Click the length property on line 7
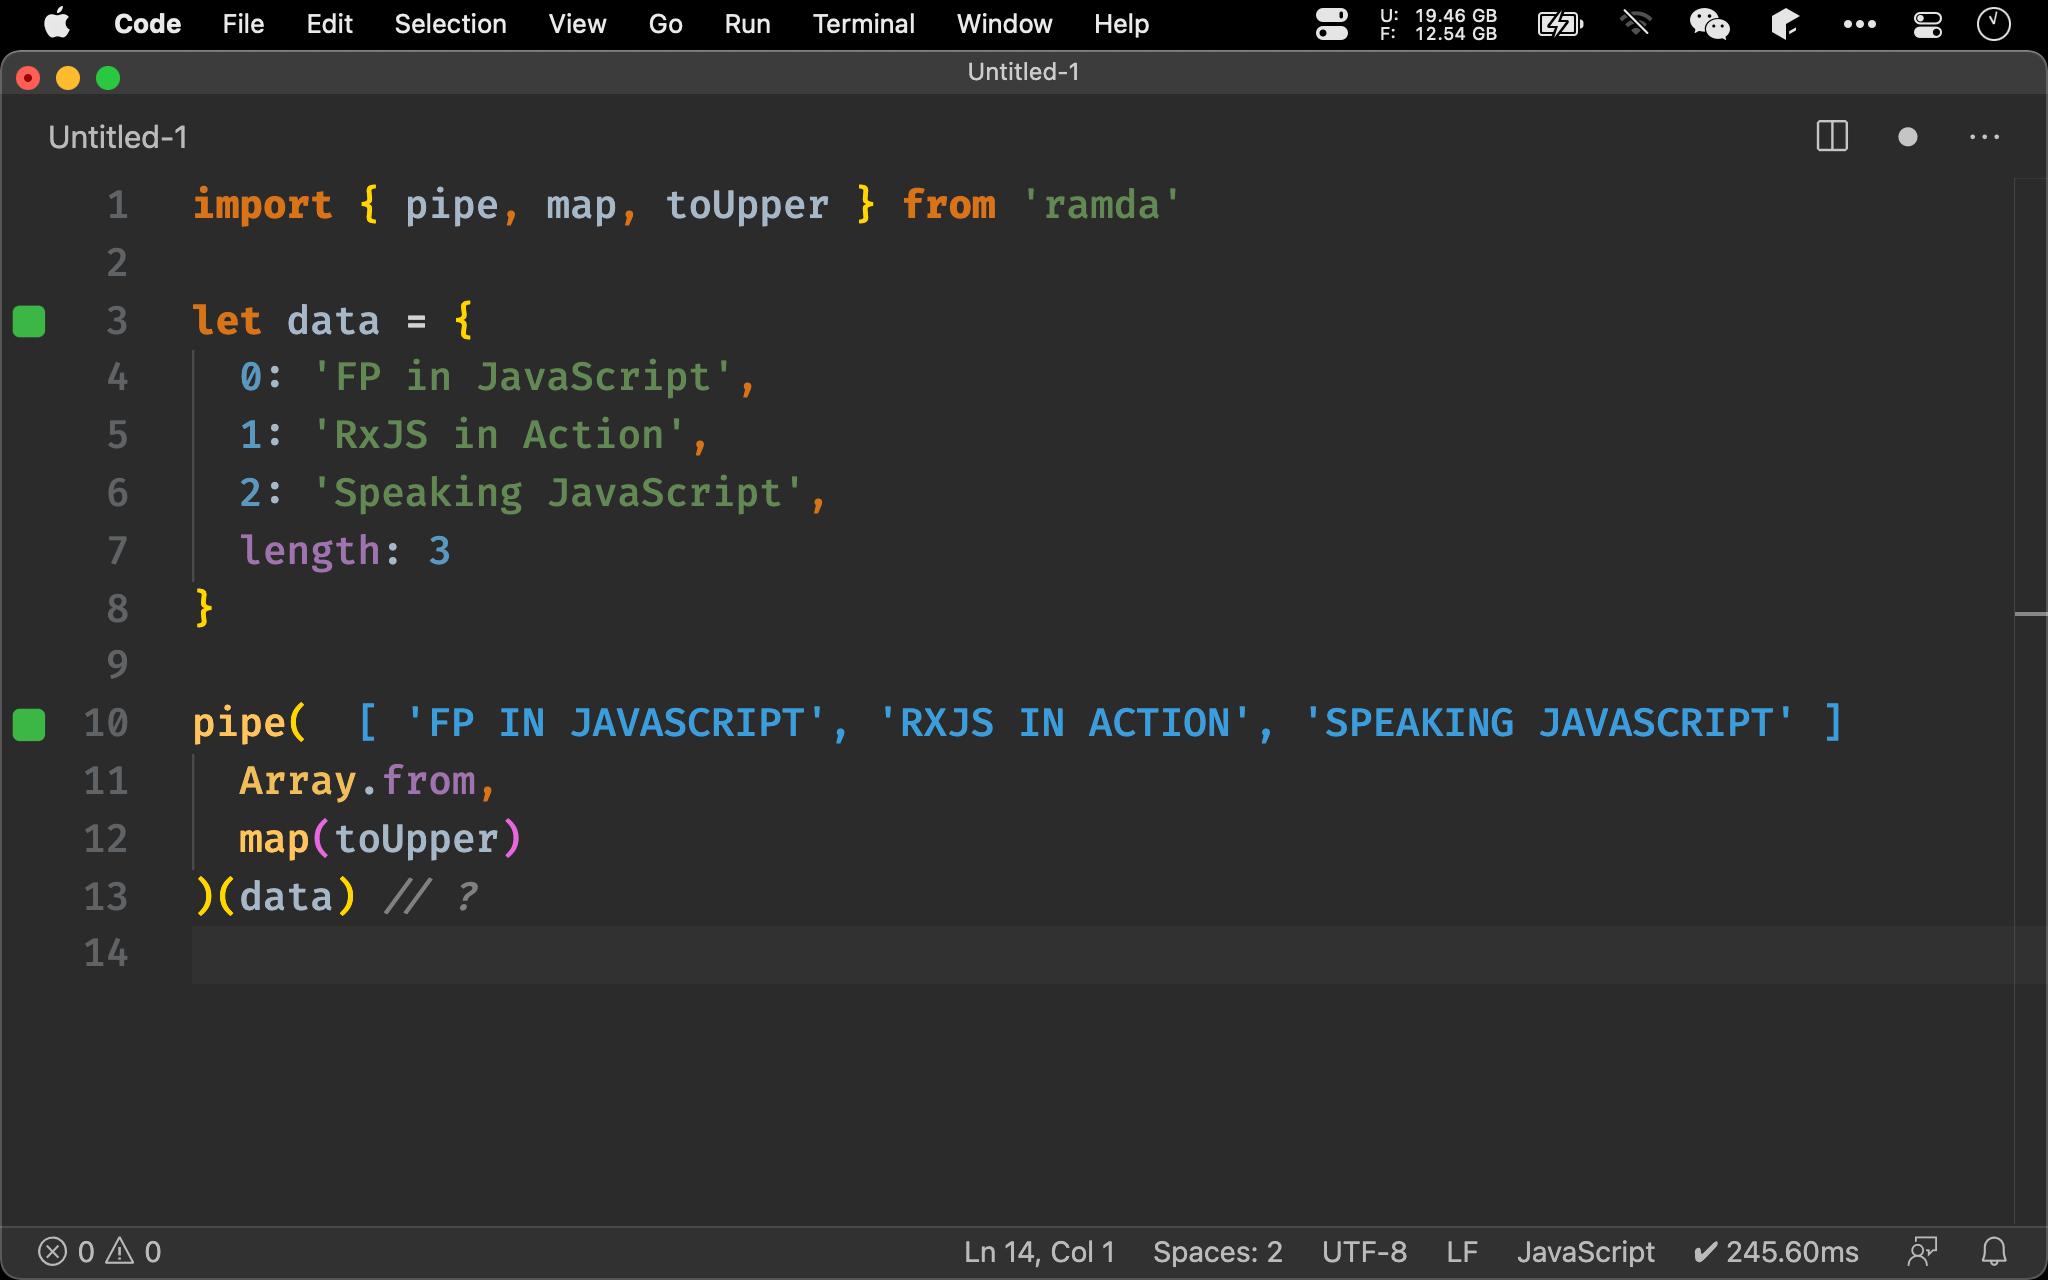This screenshot has width=2048, height=1280. 310,552
